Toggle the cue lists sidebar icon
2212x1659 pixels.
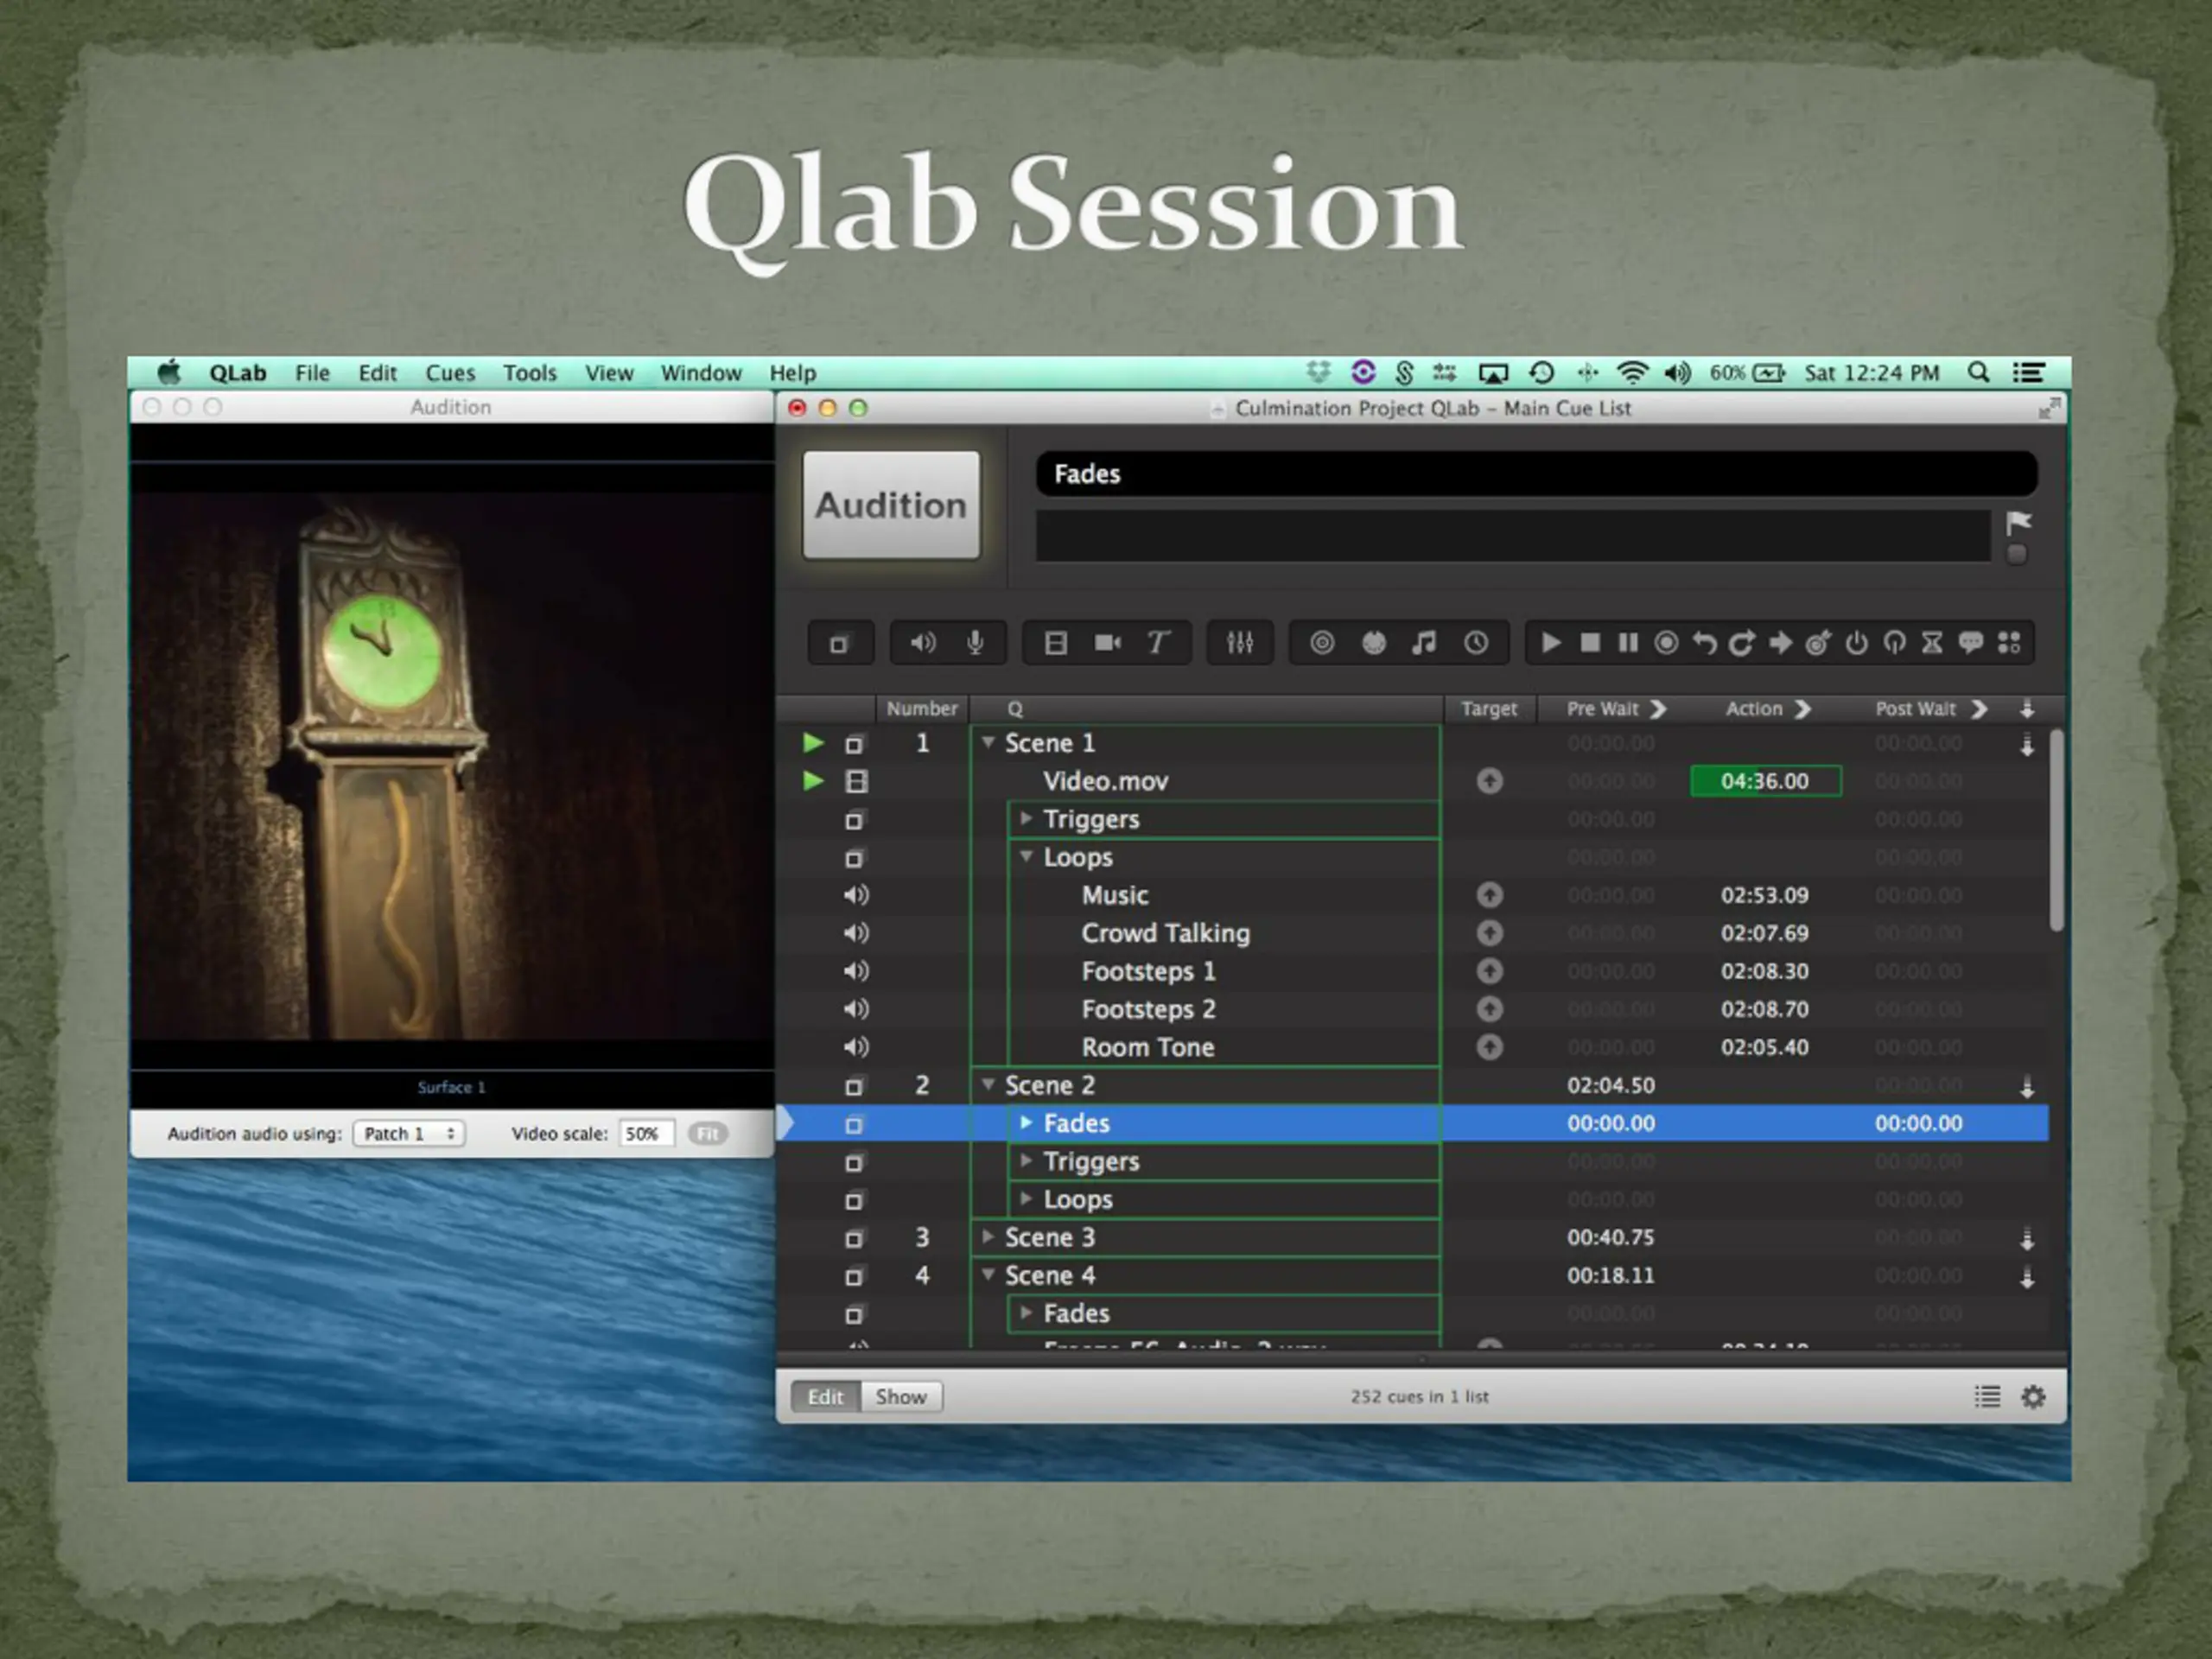point(1987,1397)
